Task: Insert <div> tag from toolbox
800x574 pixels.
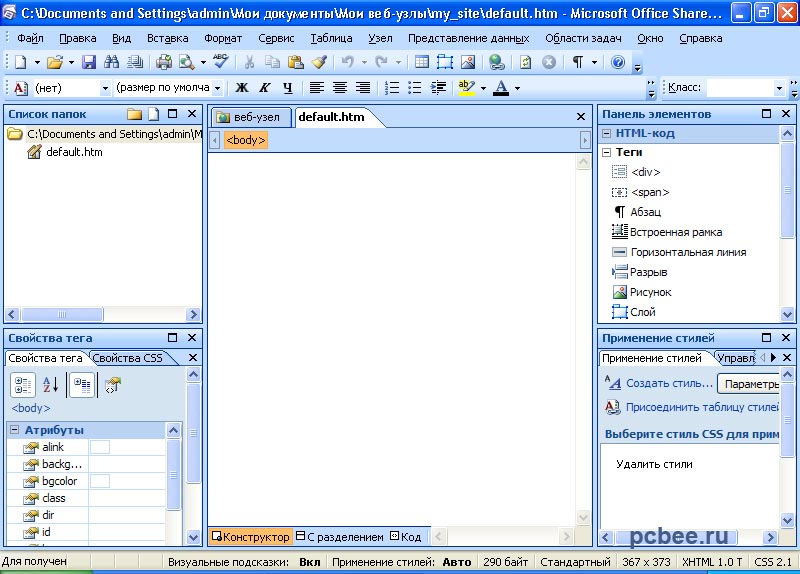Action: pyautogui.click(x=645, y=172)
